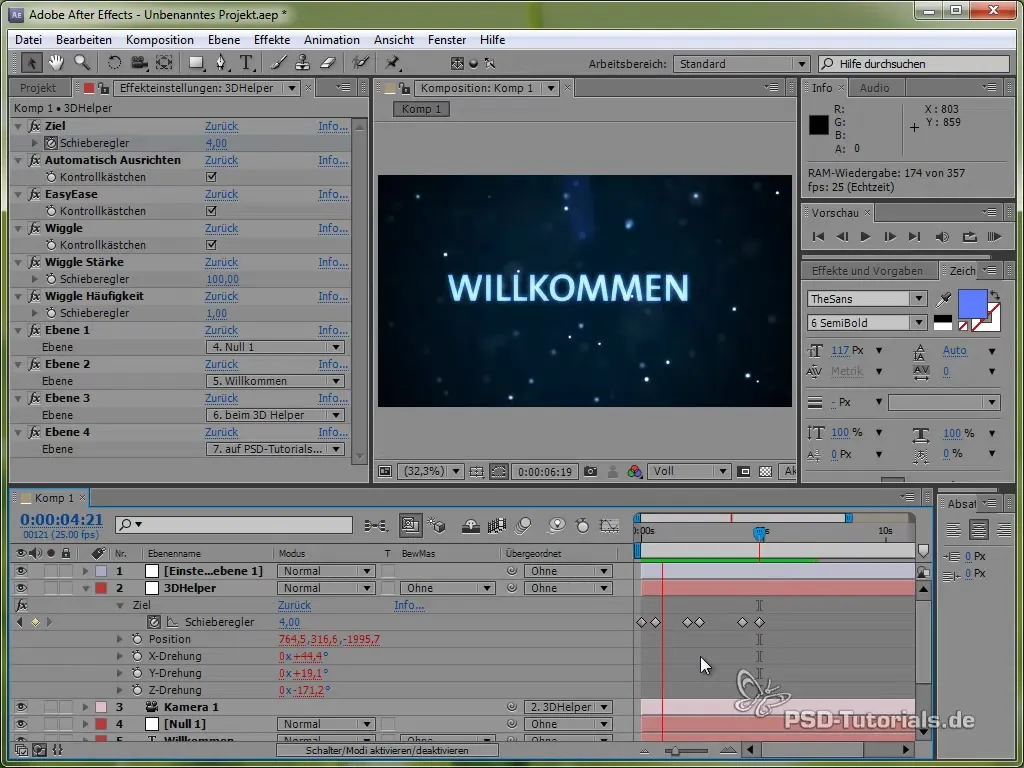
Task: Expand the Kamera 1 layer
Action: [85, 707]
